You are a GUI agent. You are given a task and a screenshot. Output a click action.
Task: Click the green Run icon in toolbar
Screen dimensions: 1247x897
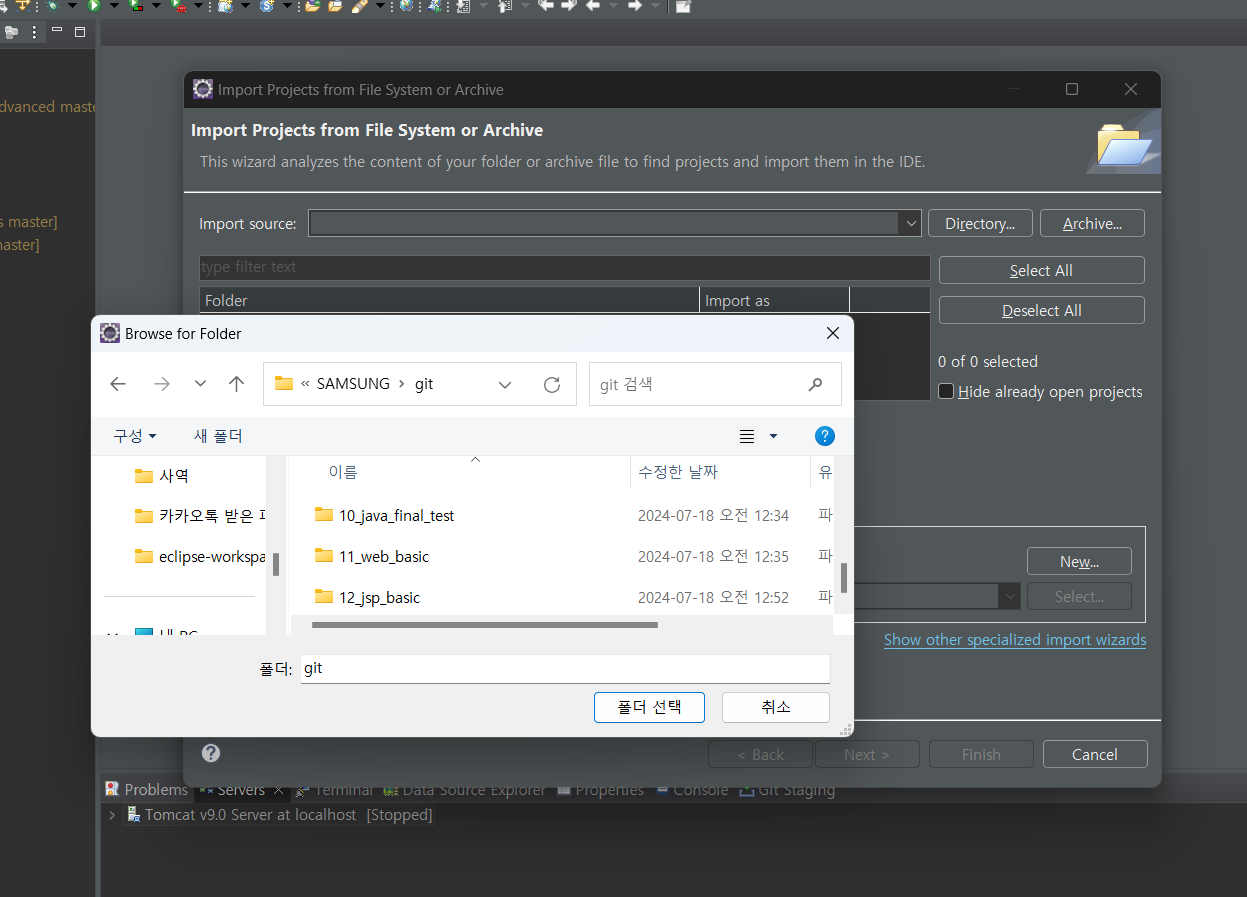click(x=94, y=6)
